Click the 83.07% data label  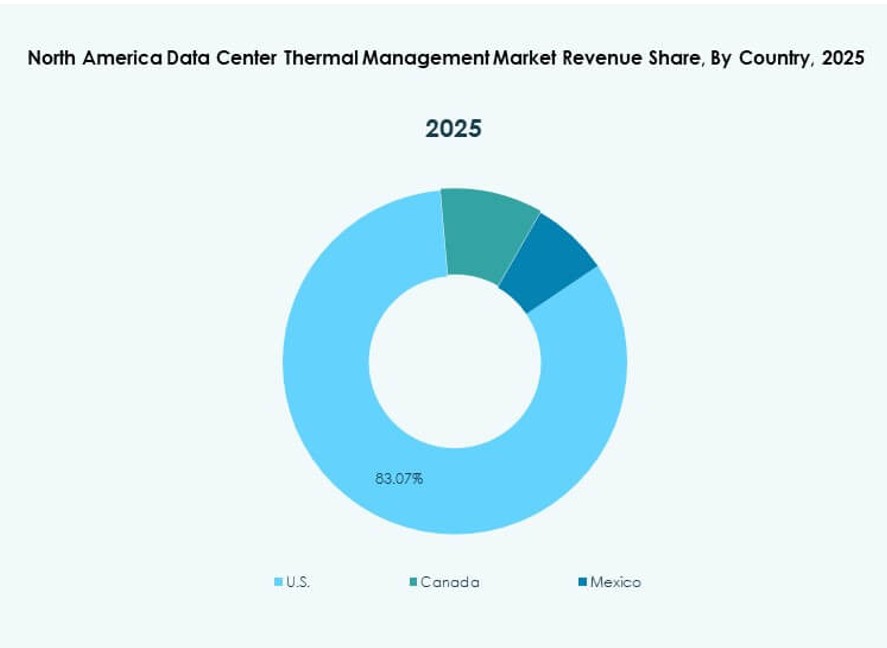click(399, 479)
